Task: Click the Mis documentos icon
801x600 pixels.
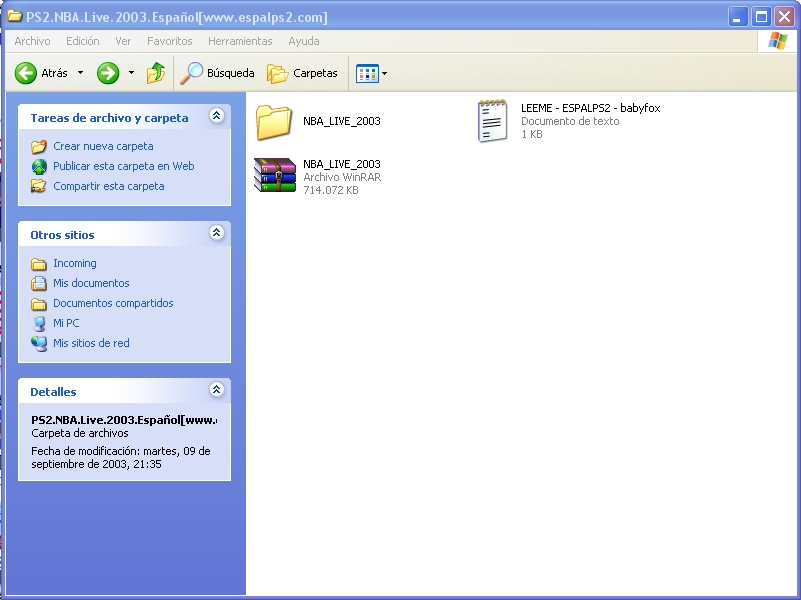Action: click(x=39, y=283)
